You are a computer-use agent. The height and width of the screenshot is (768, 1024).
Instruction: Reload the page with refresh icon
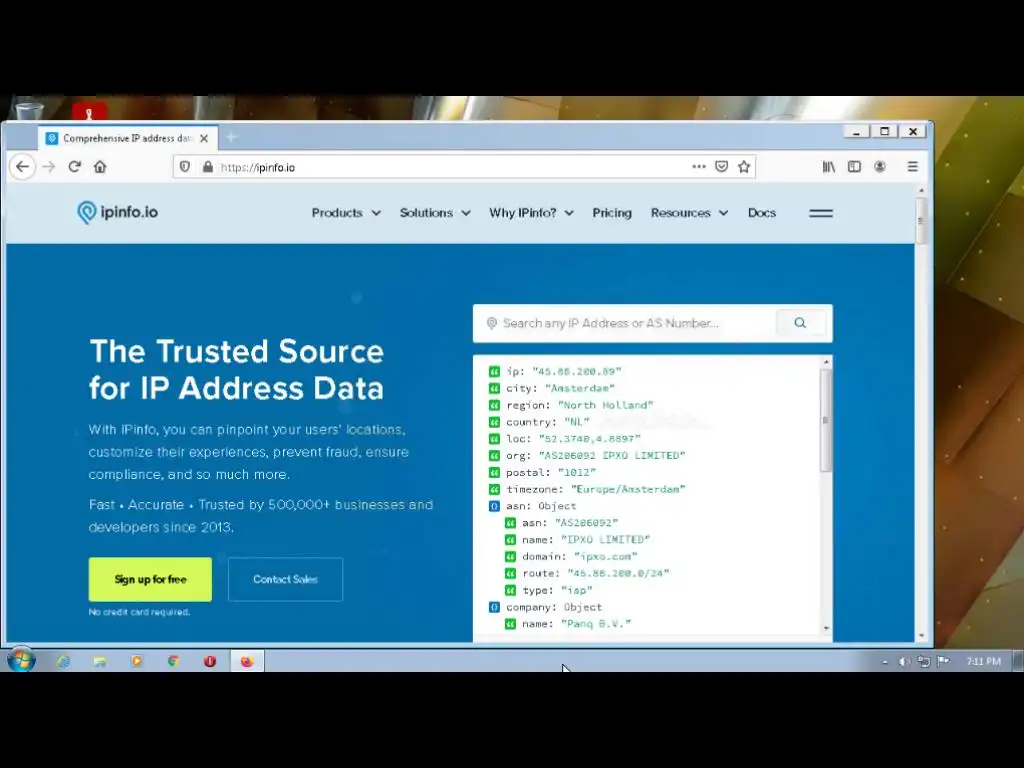[74, 167]
